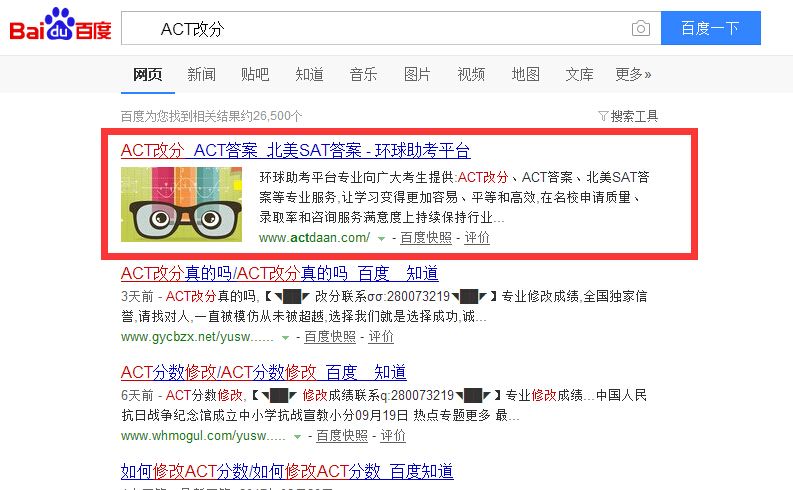Viewport: 793px width, 490px height.
Task: Click 评价 for gycbzx.net result
Action: (381, 337)
